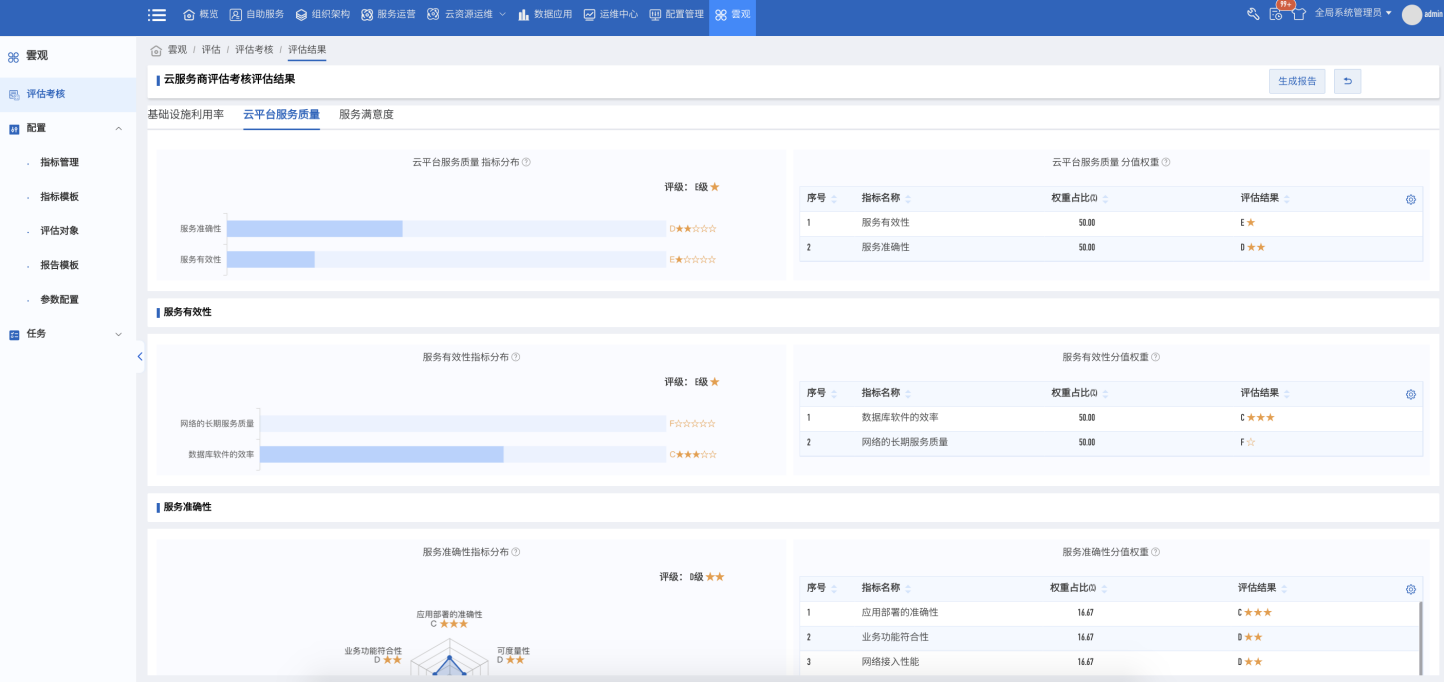Open column settings gear in 服务有效性分值权重 table
This screenshot has width=1444, height=682.
point(1410,394)
